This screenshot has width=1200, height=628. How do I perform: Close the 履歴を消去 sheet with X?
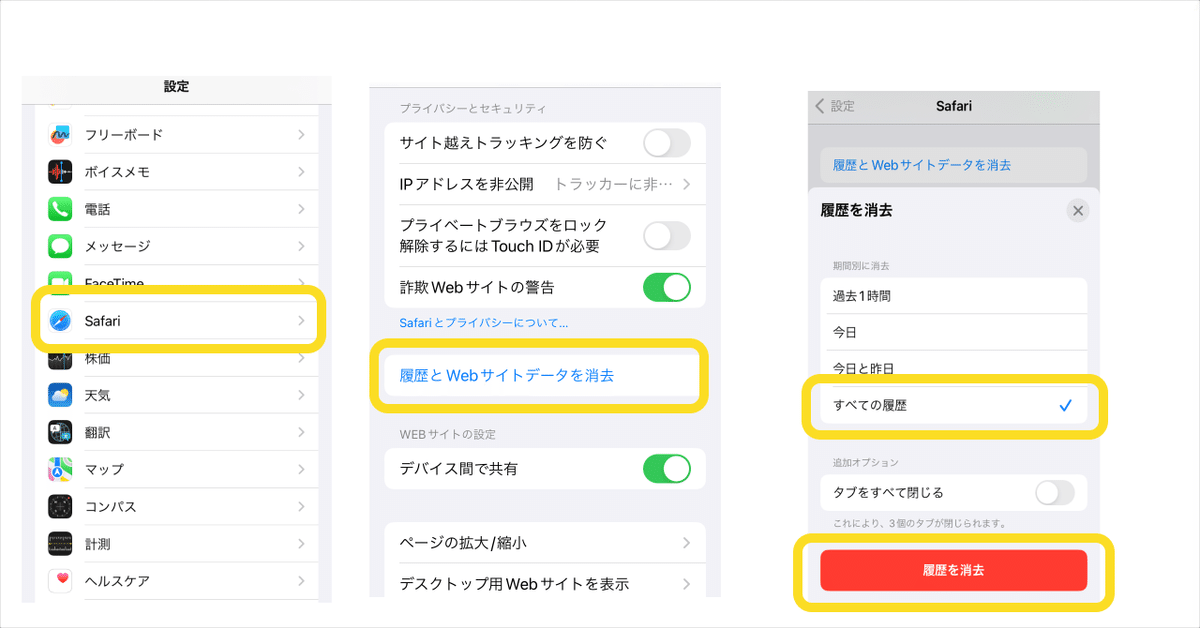pos(1077,210)
